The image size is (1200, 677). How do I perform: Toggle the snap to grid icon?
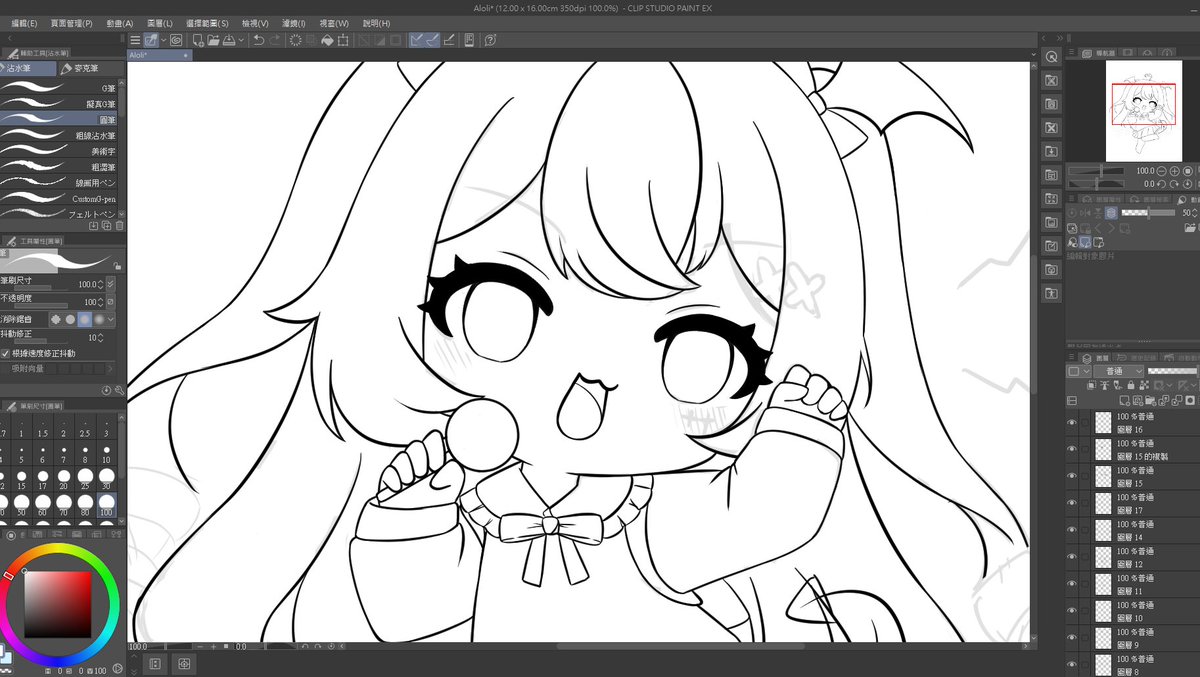point(449,40)
